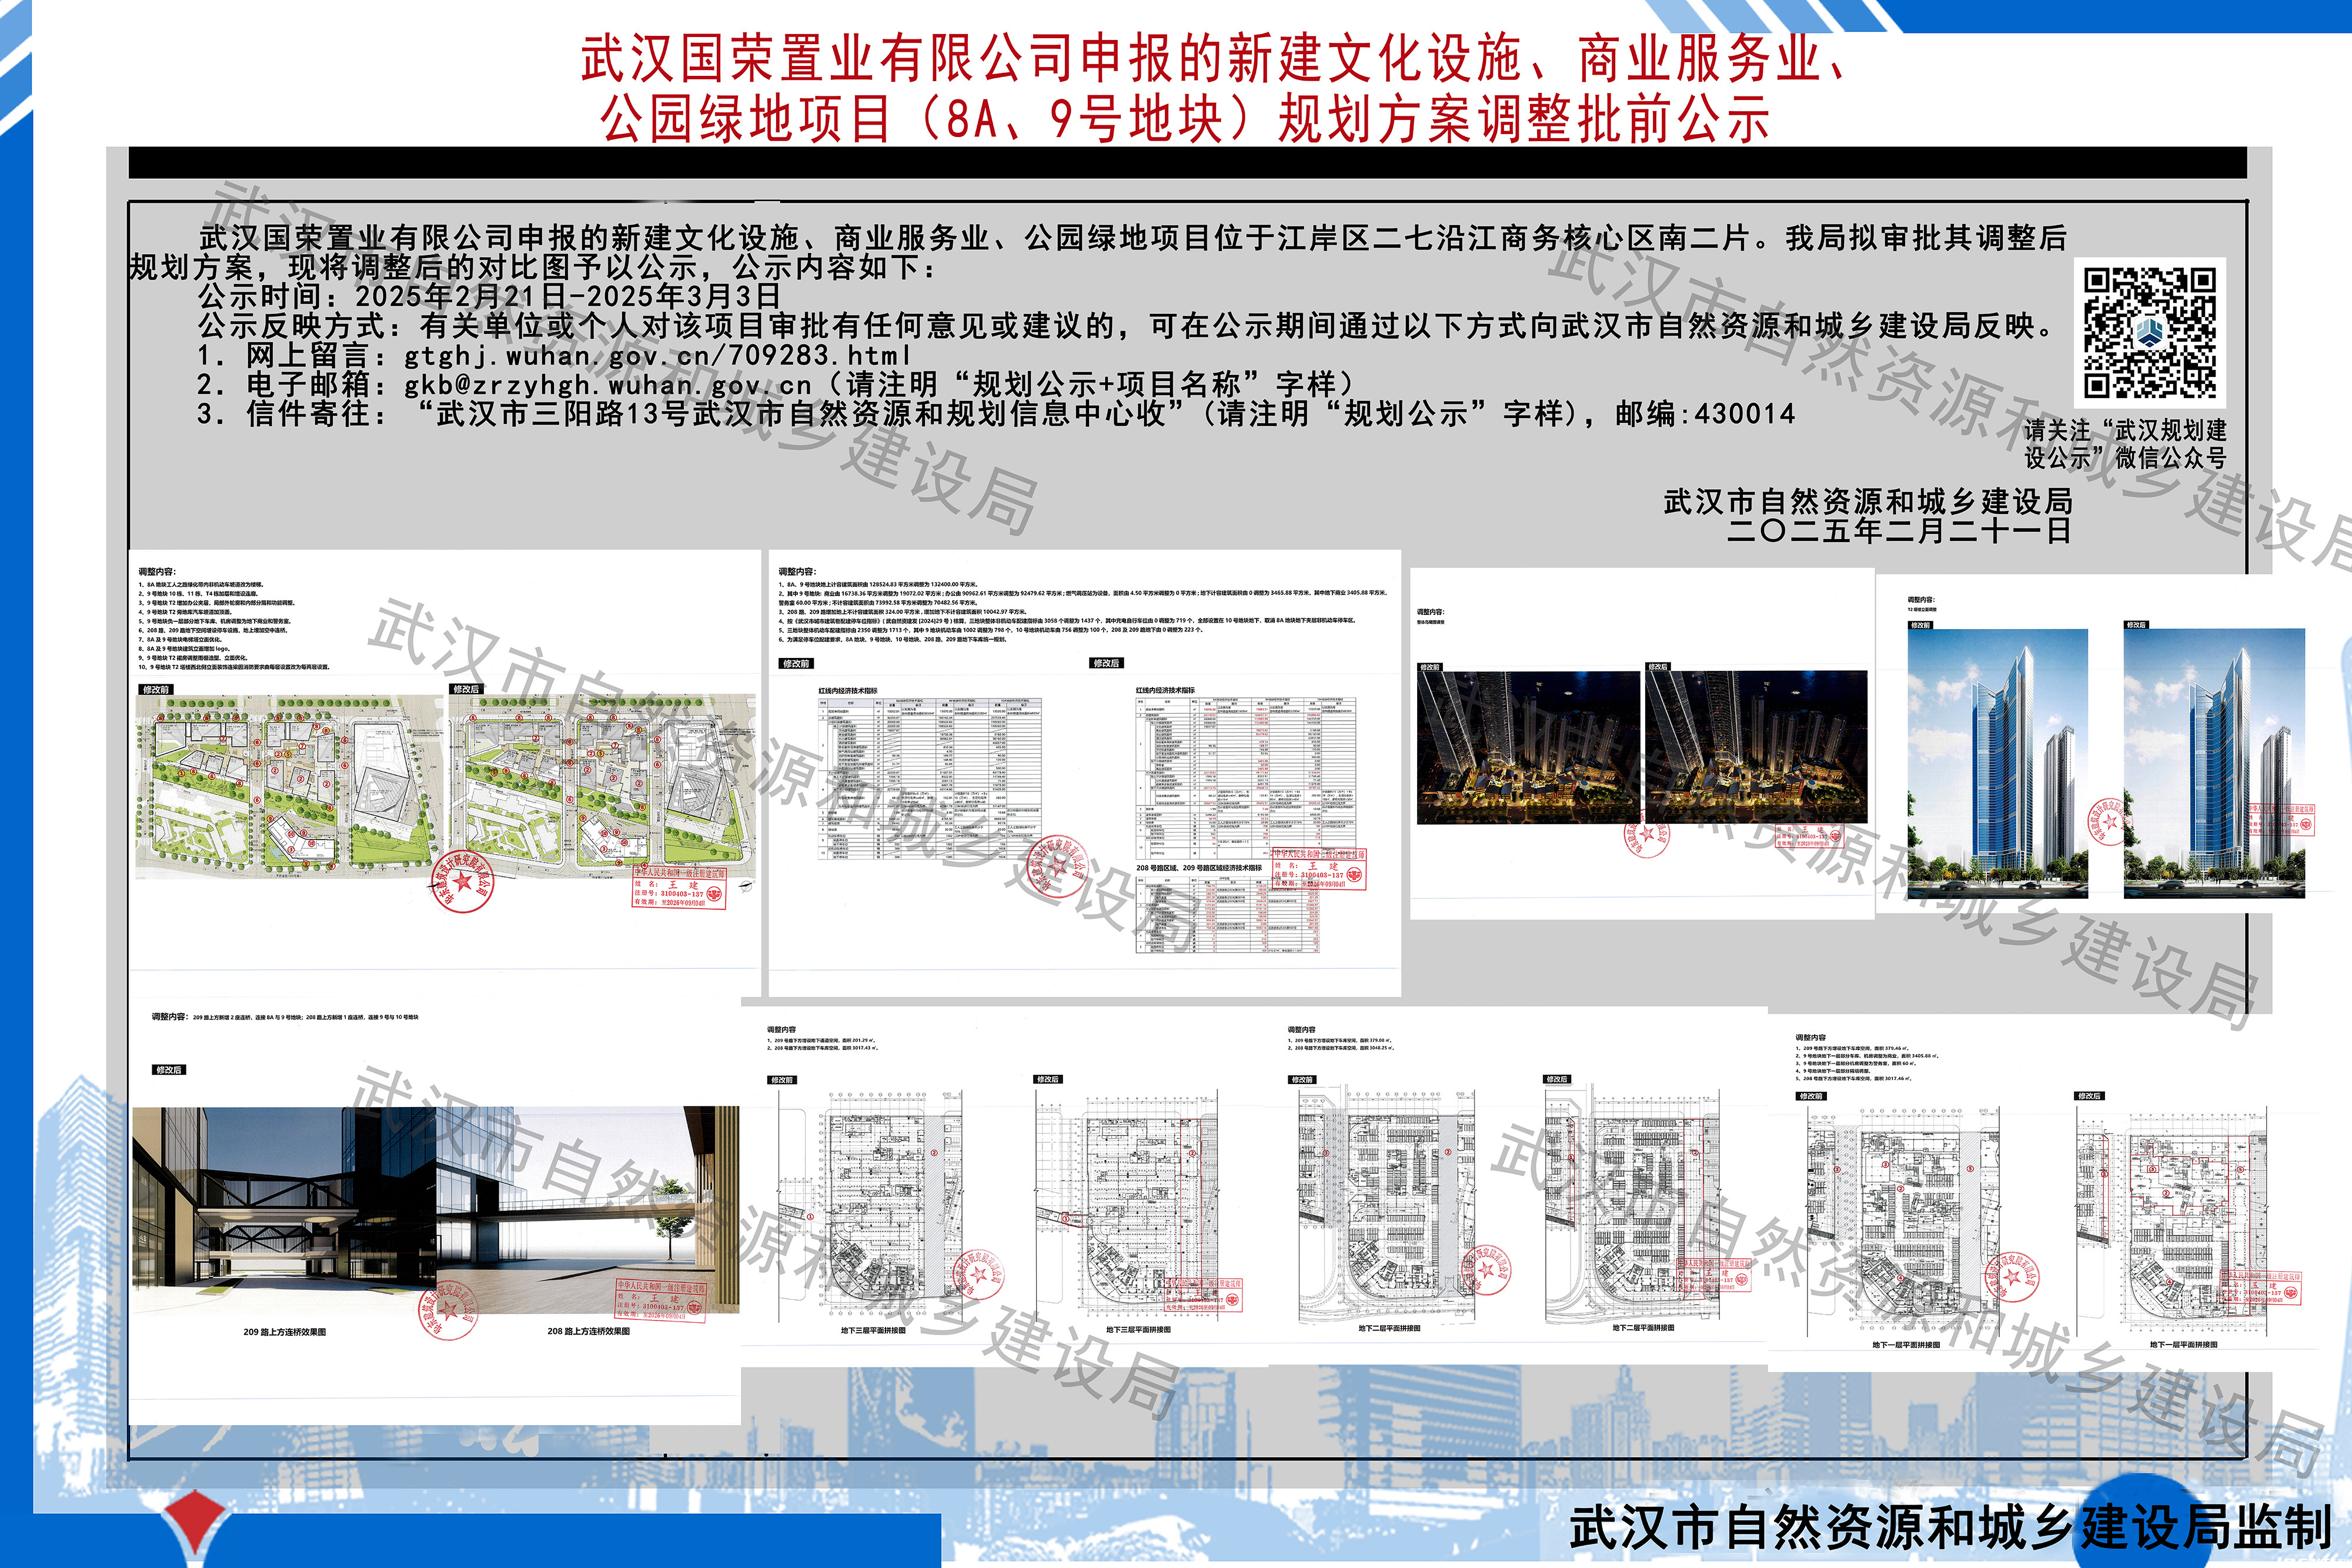Click the line starting 公示反映方式
Screen dimensions: 2352x1568
[x=1126, y=326]
